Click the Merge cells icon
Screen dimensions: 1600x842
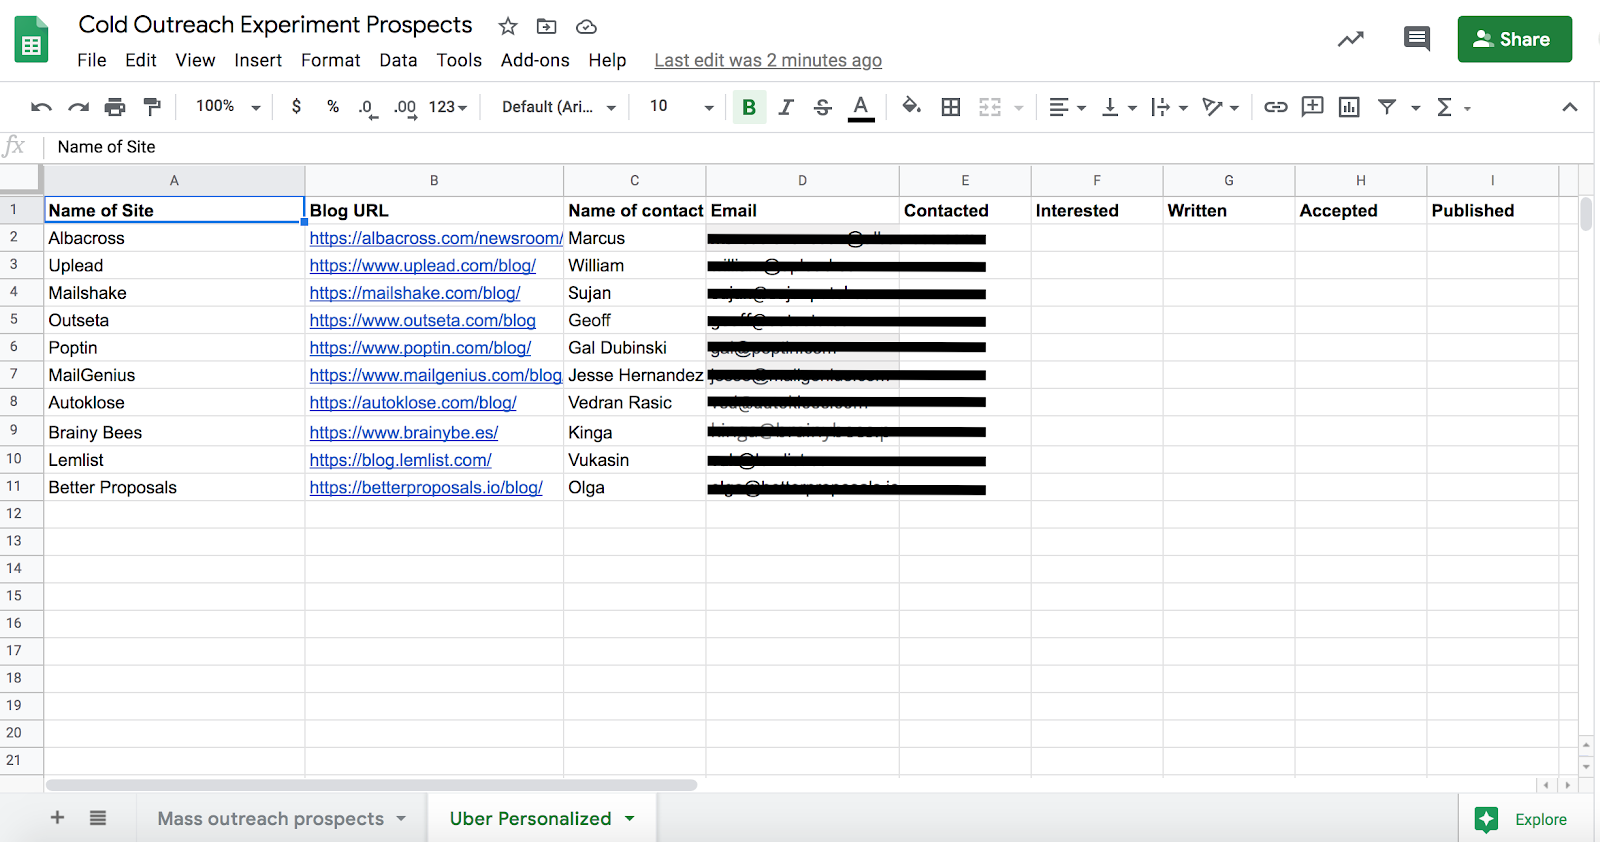(x=990, y=107)
